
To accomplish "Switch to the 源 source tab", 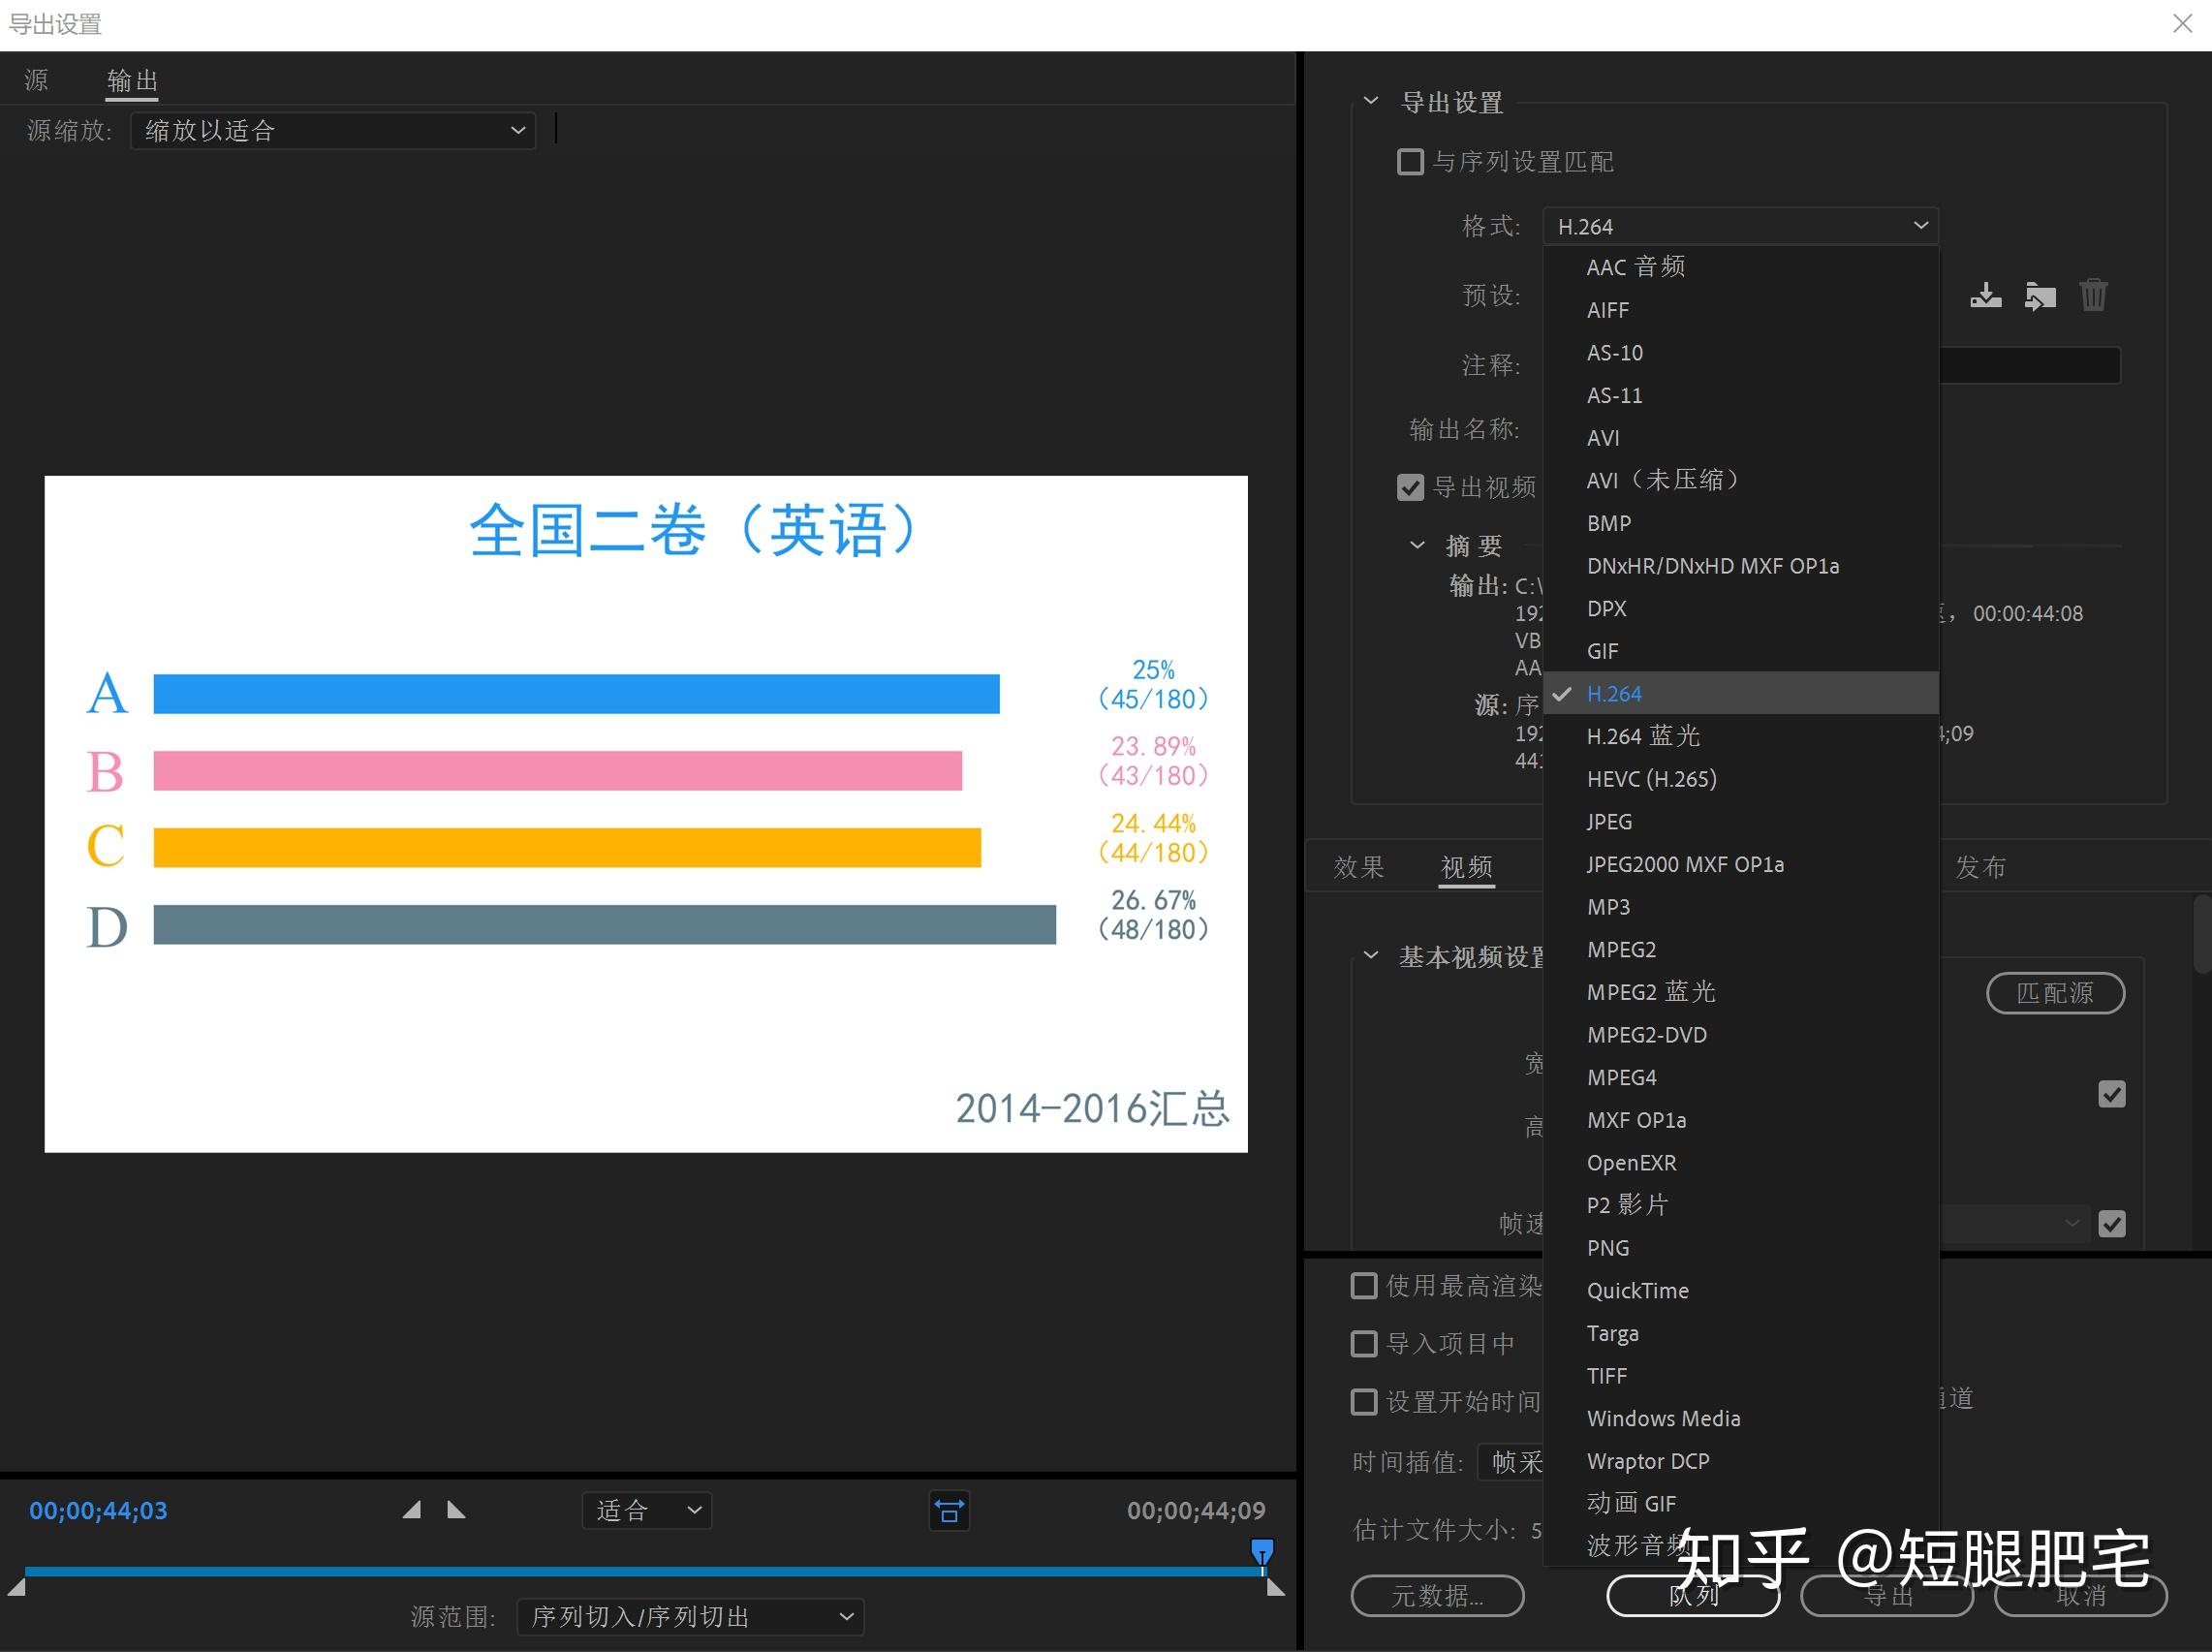I will click(36, 80).
